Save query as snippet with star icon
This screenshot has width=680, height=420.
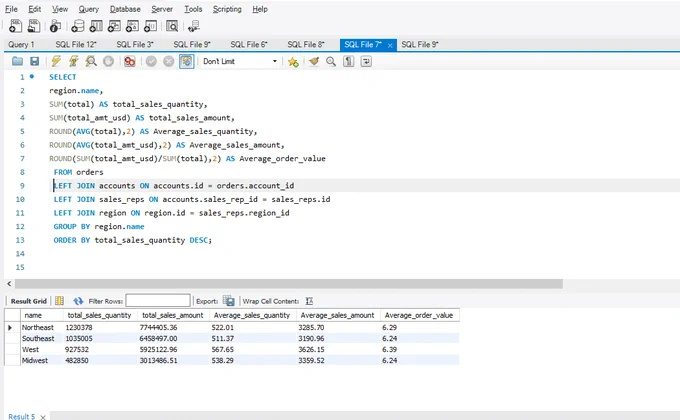(x=293, y=62)
